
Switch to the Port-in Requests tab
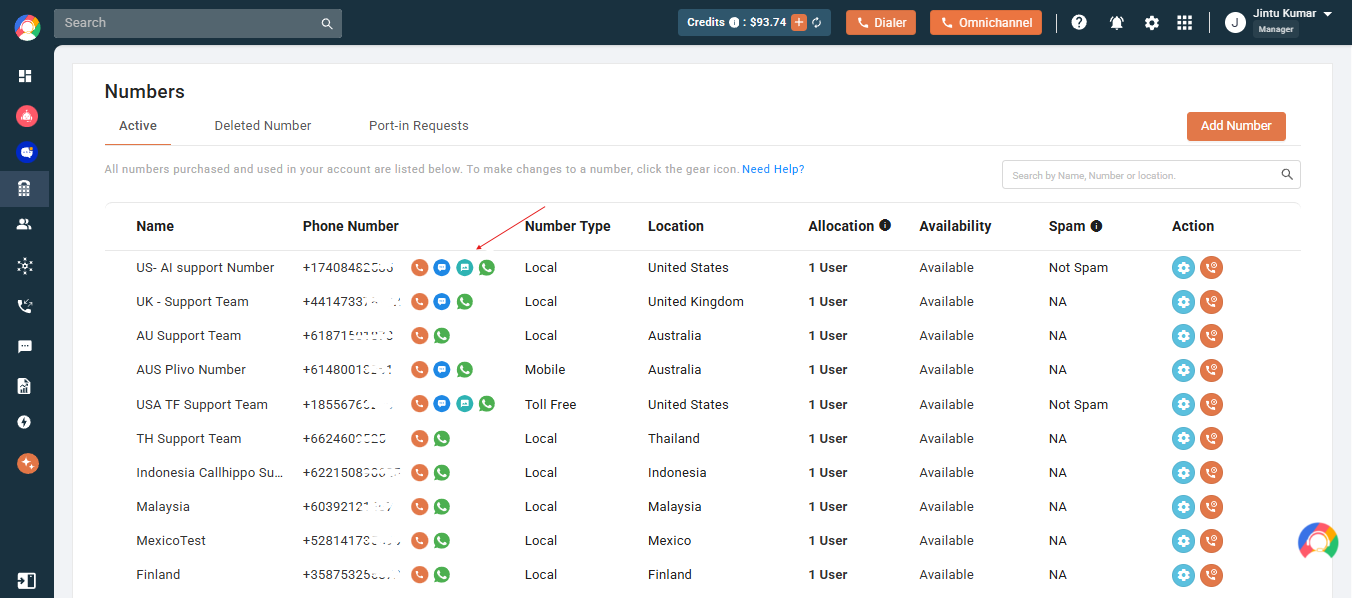419,126
